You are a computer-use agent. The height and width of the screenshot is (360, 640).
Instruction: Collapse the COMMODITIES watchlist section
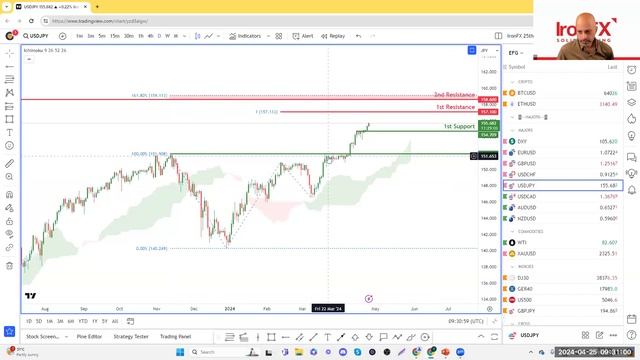(513, 231)
